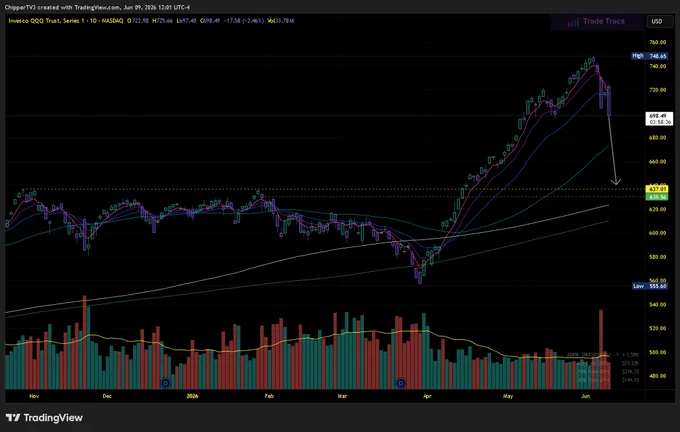Click the 540.00 price axis label
Screen dimensions: 680x432
coord(657,304)
